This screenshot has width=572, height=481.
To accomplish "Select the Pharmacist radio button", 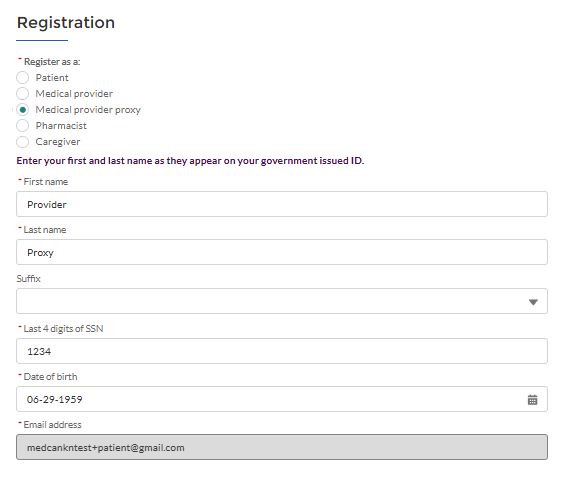I will [x=23, y=126].
